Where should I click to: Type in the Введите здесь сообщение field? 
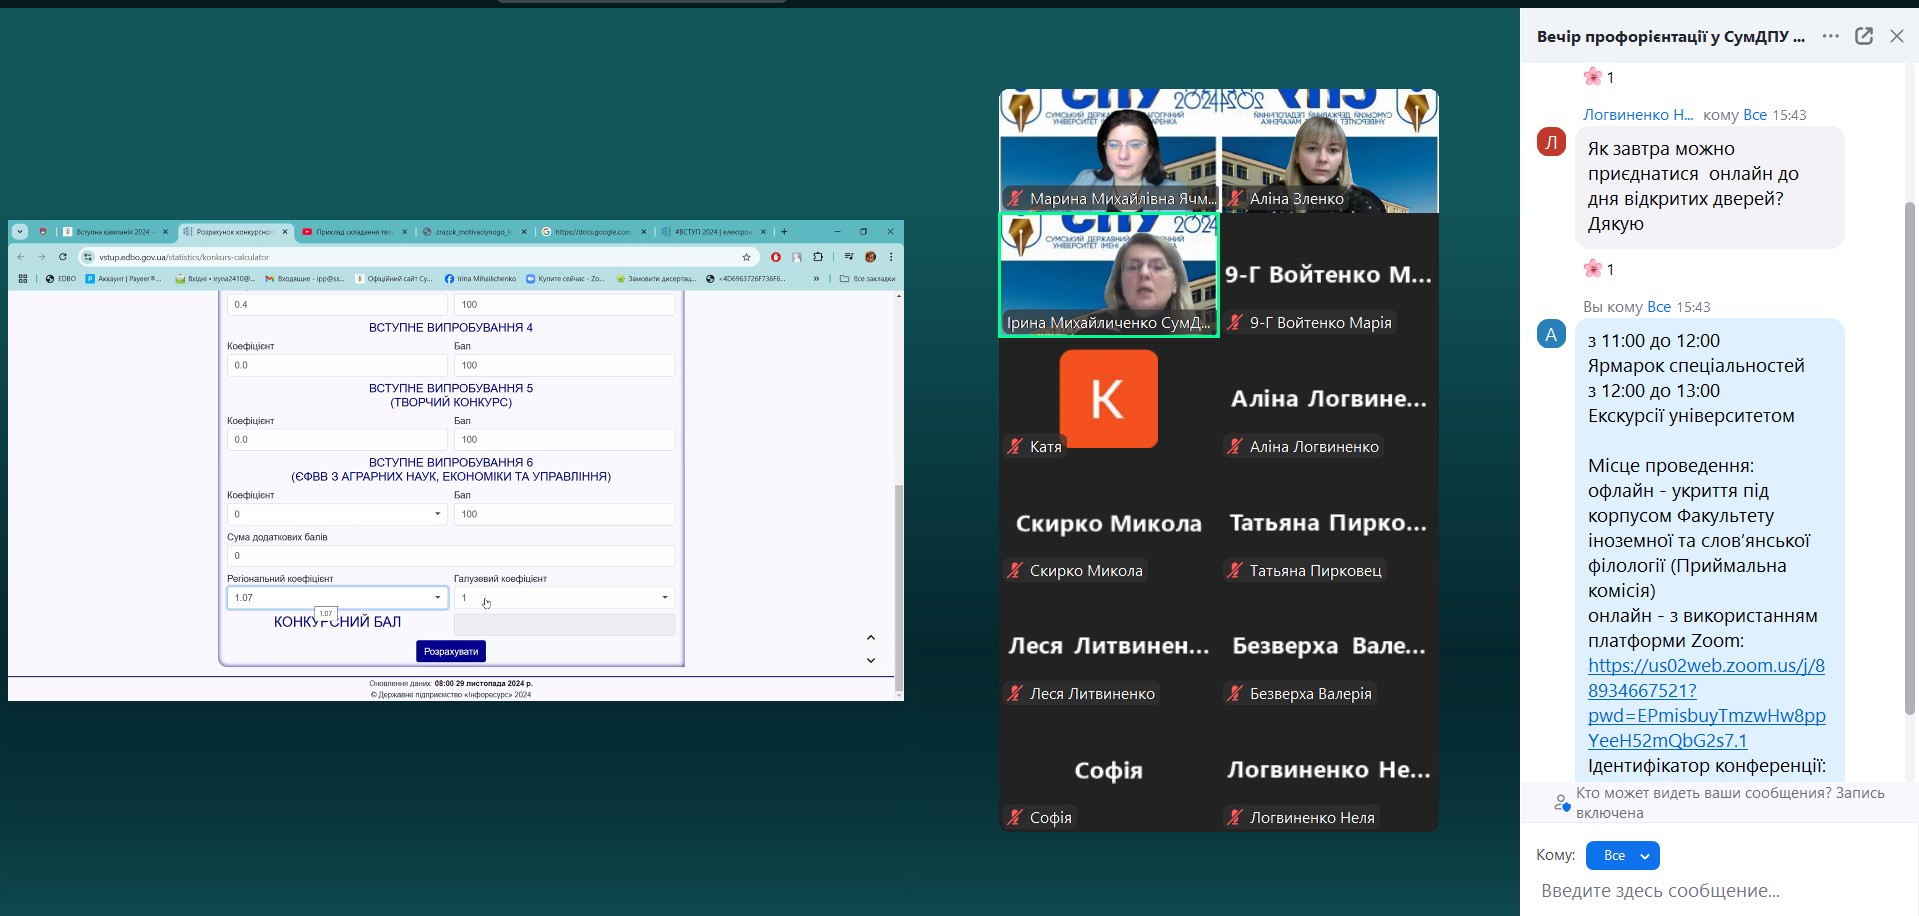point(1700,890)
